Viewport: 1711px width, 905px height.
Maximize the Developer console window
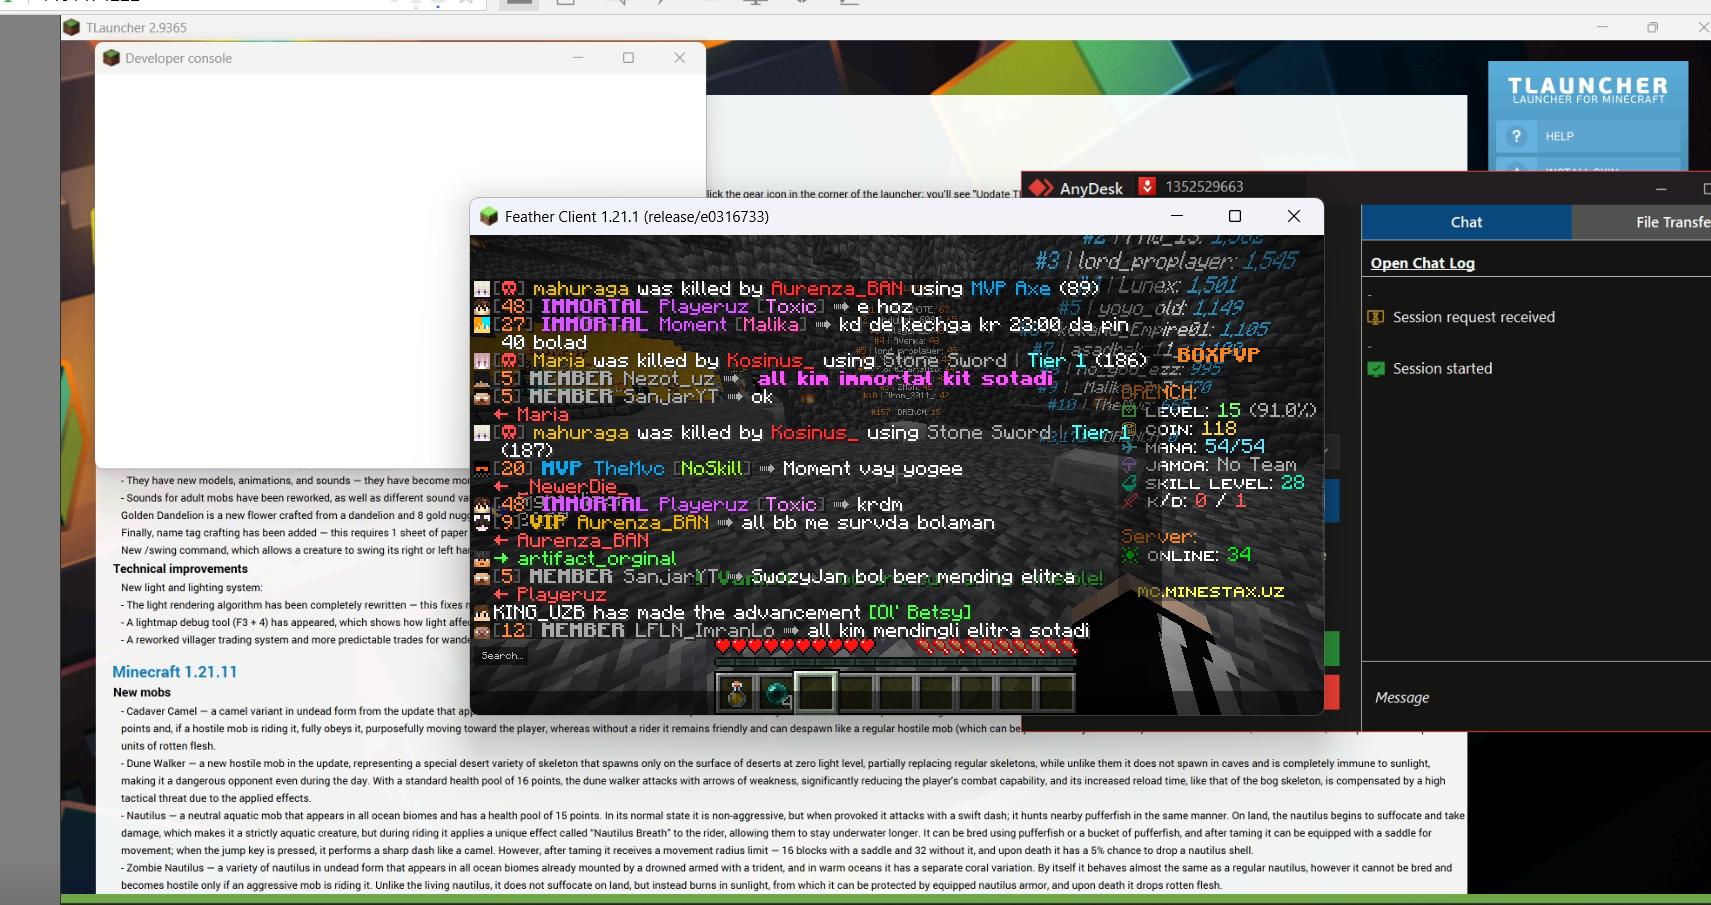628,58
